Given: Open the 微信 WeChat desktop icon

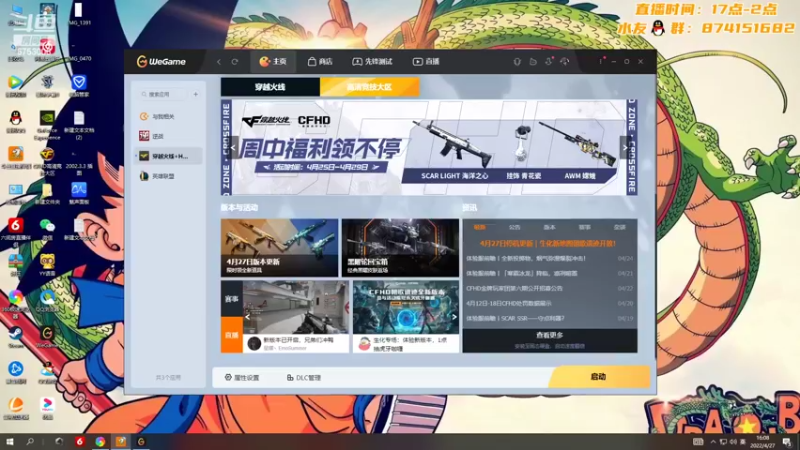Looking at the screenshot, I should pyautogui.click(x=47, y=229).
